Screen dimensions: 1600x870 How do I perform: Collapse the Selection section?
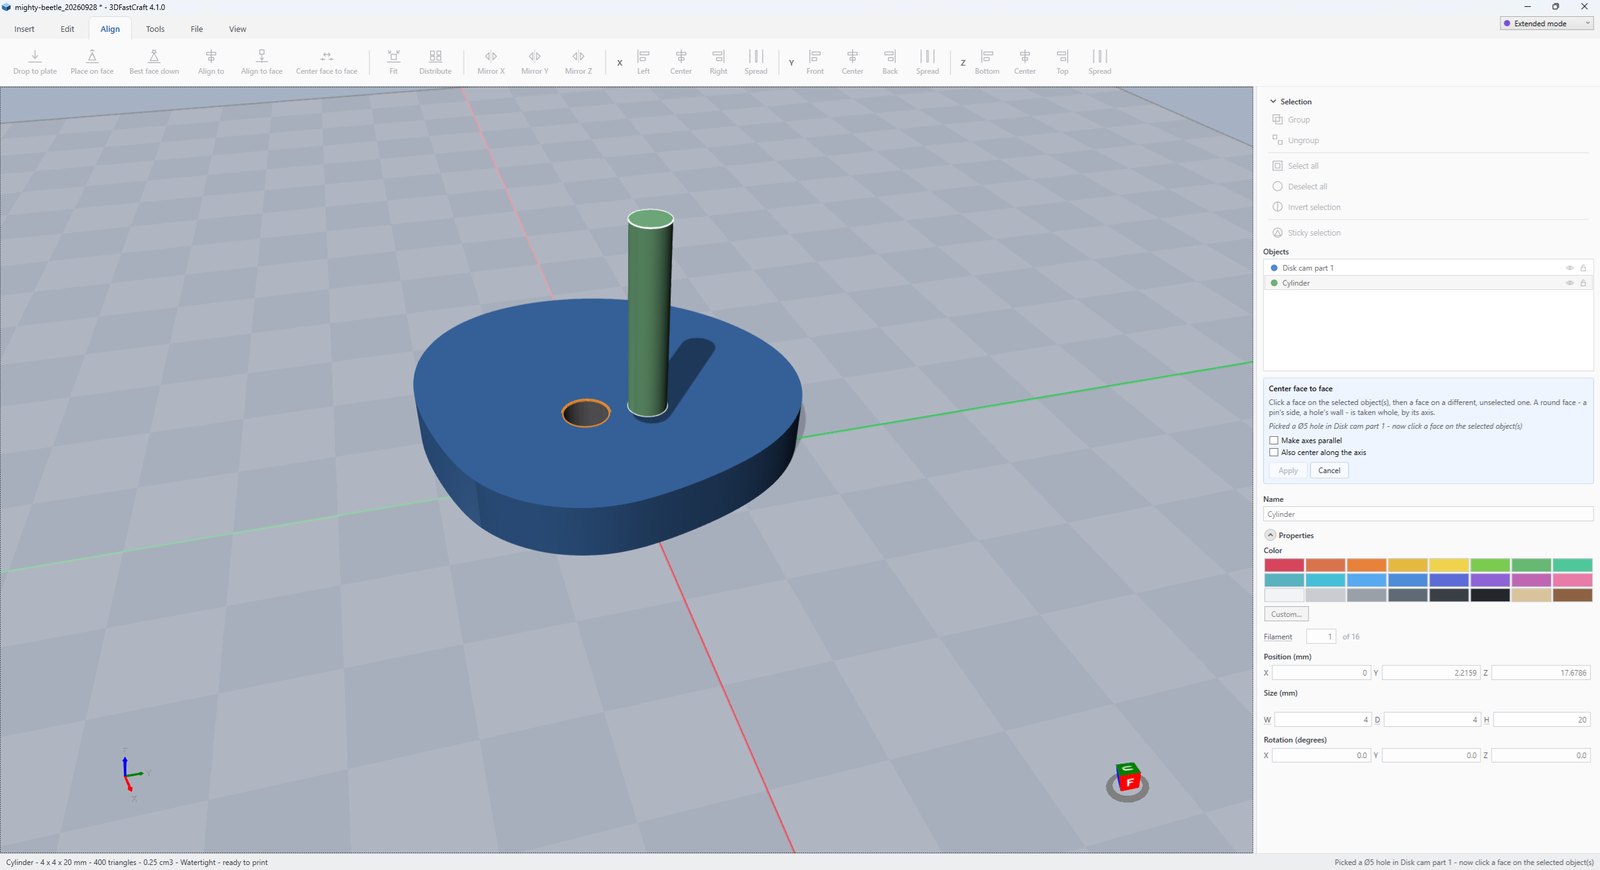1273,102
